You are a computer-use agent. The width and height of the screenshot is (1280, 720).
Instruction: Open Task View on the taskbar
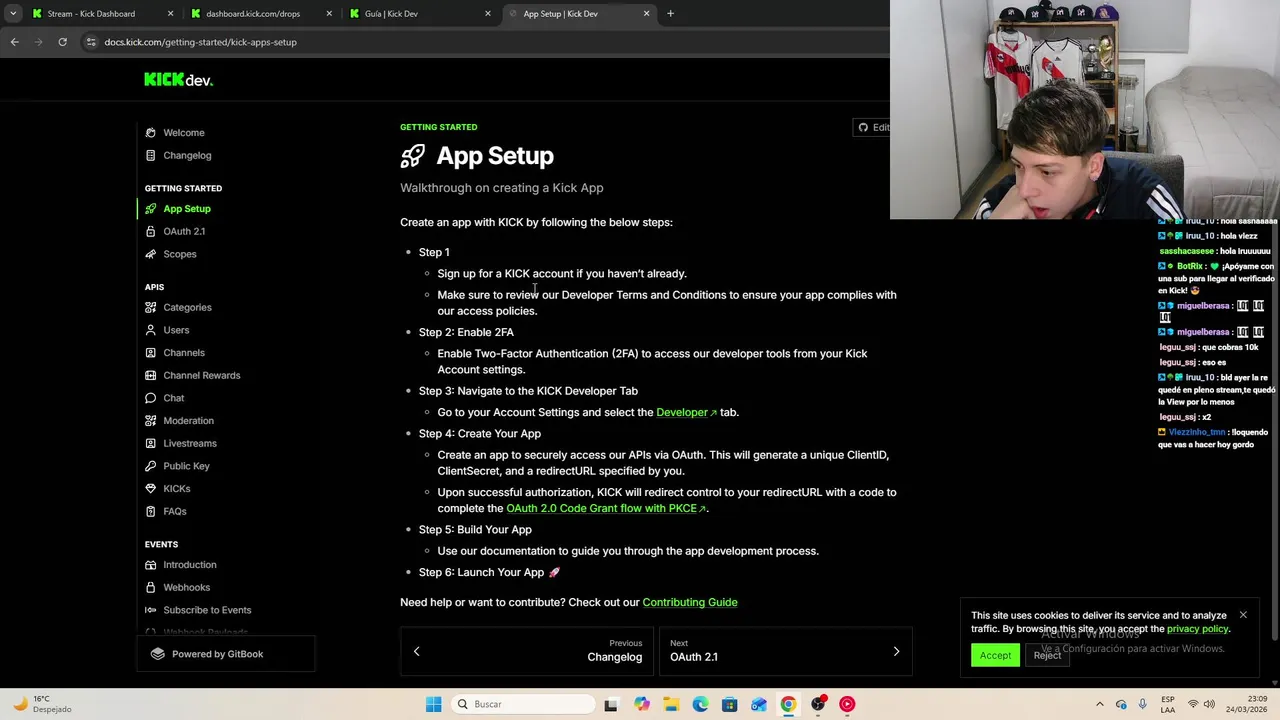click(611, 704)
